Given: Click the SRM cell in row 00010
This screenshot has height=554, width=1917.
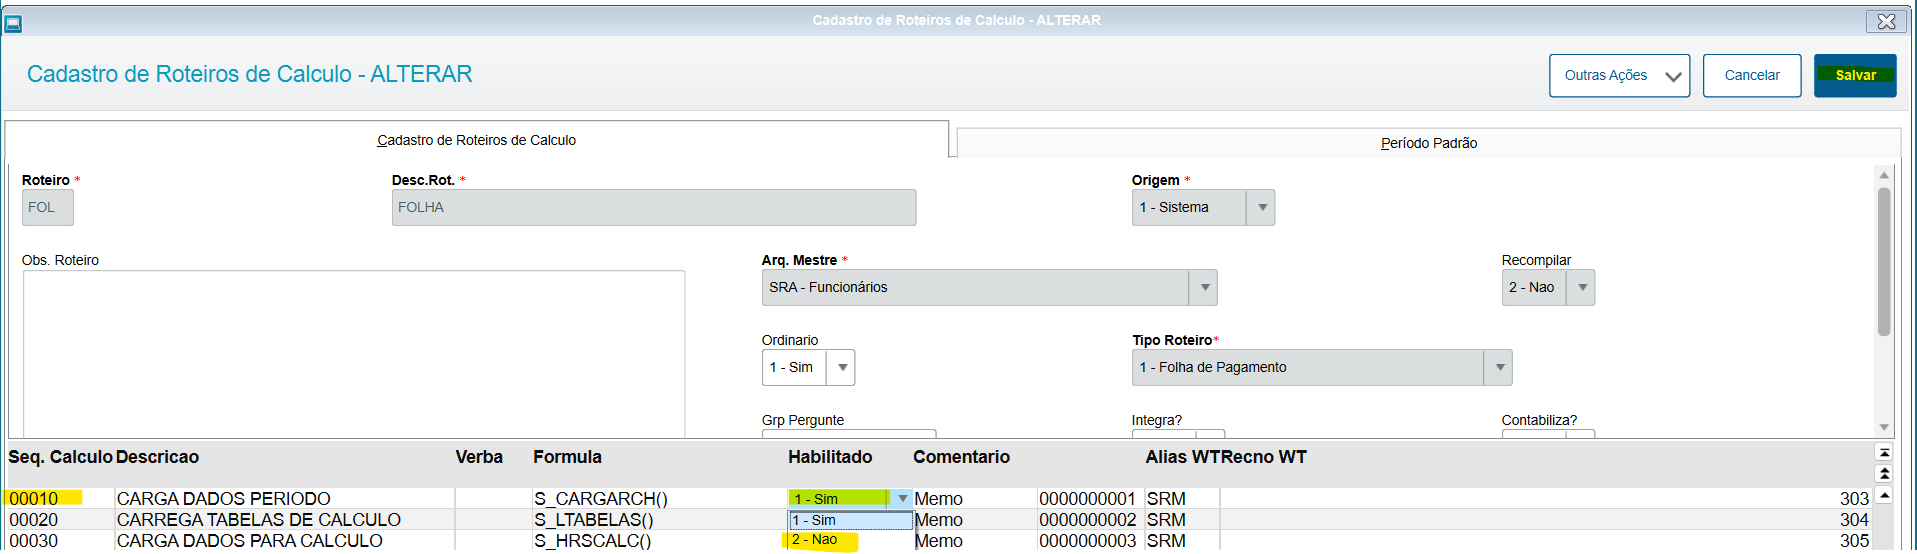Looking at the screenshot, I should [x=1182, y=498].
